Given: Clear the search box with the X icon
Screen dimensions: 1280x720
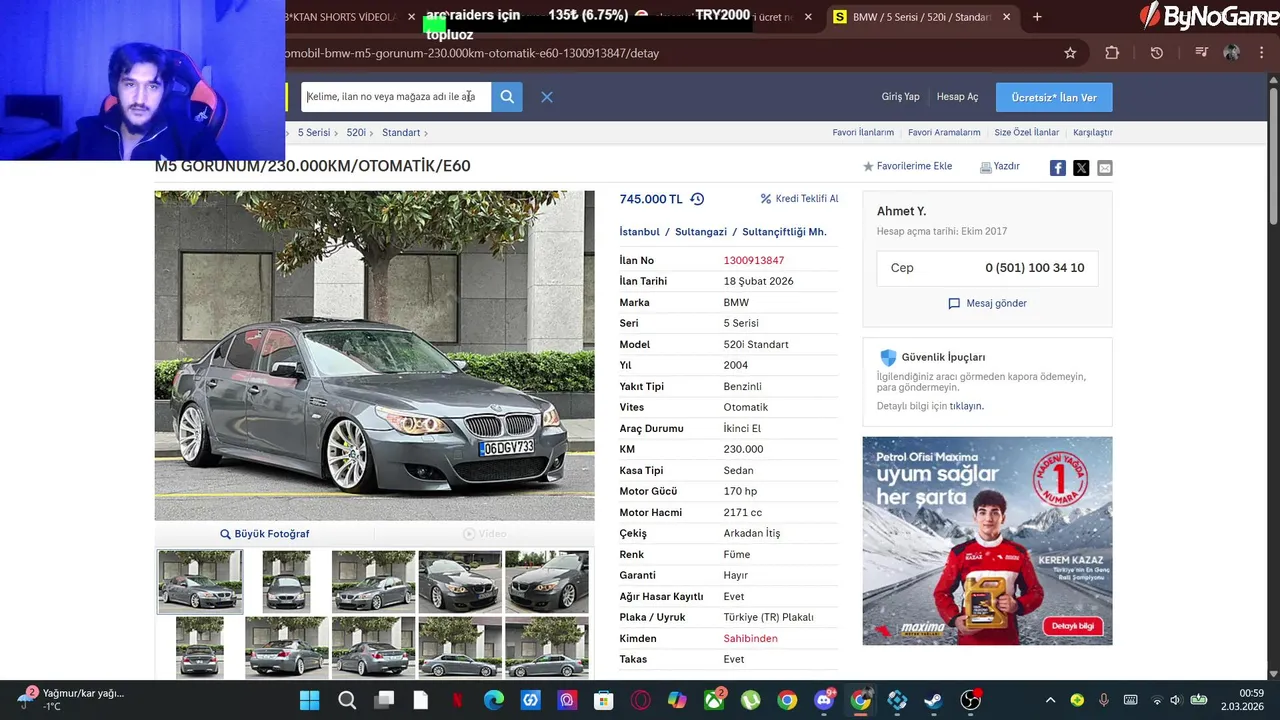Looking at the screenshot, I should pyautogui.click(x=547, y=97).
